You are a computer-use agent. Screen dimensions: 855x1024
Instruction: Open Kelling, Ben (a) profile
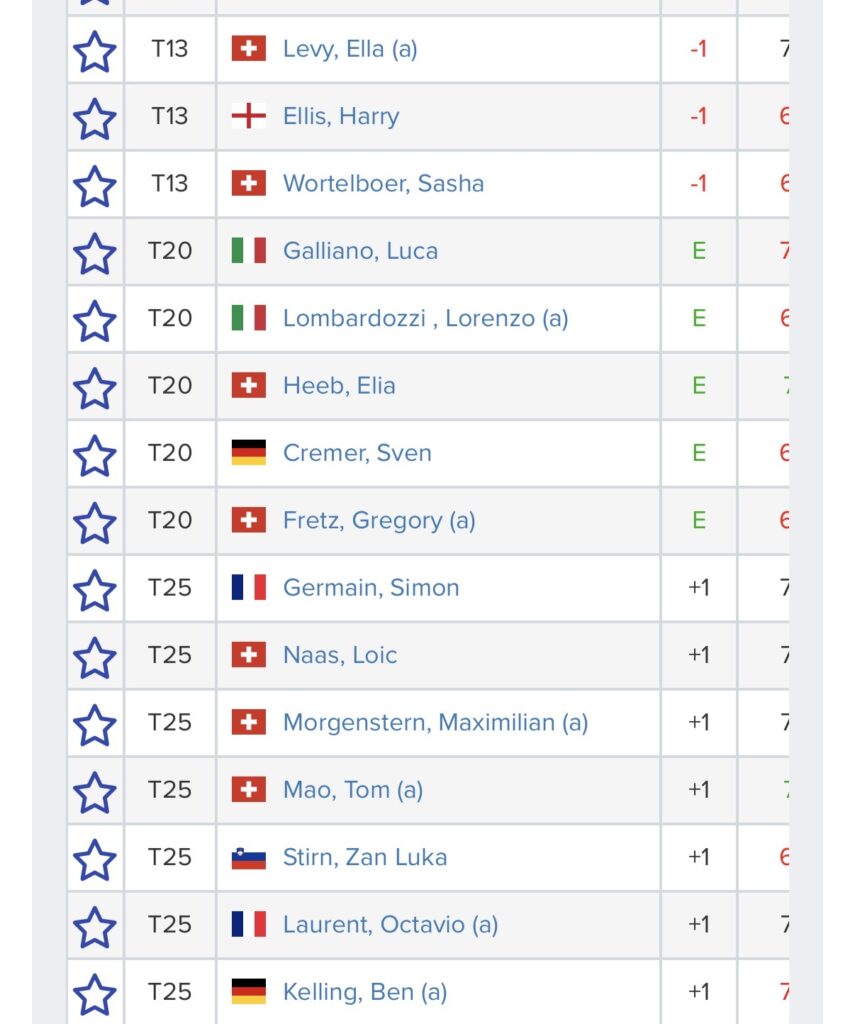(365, 992)
